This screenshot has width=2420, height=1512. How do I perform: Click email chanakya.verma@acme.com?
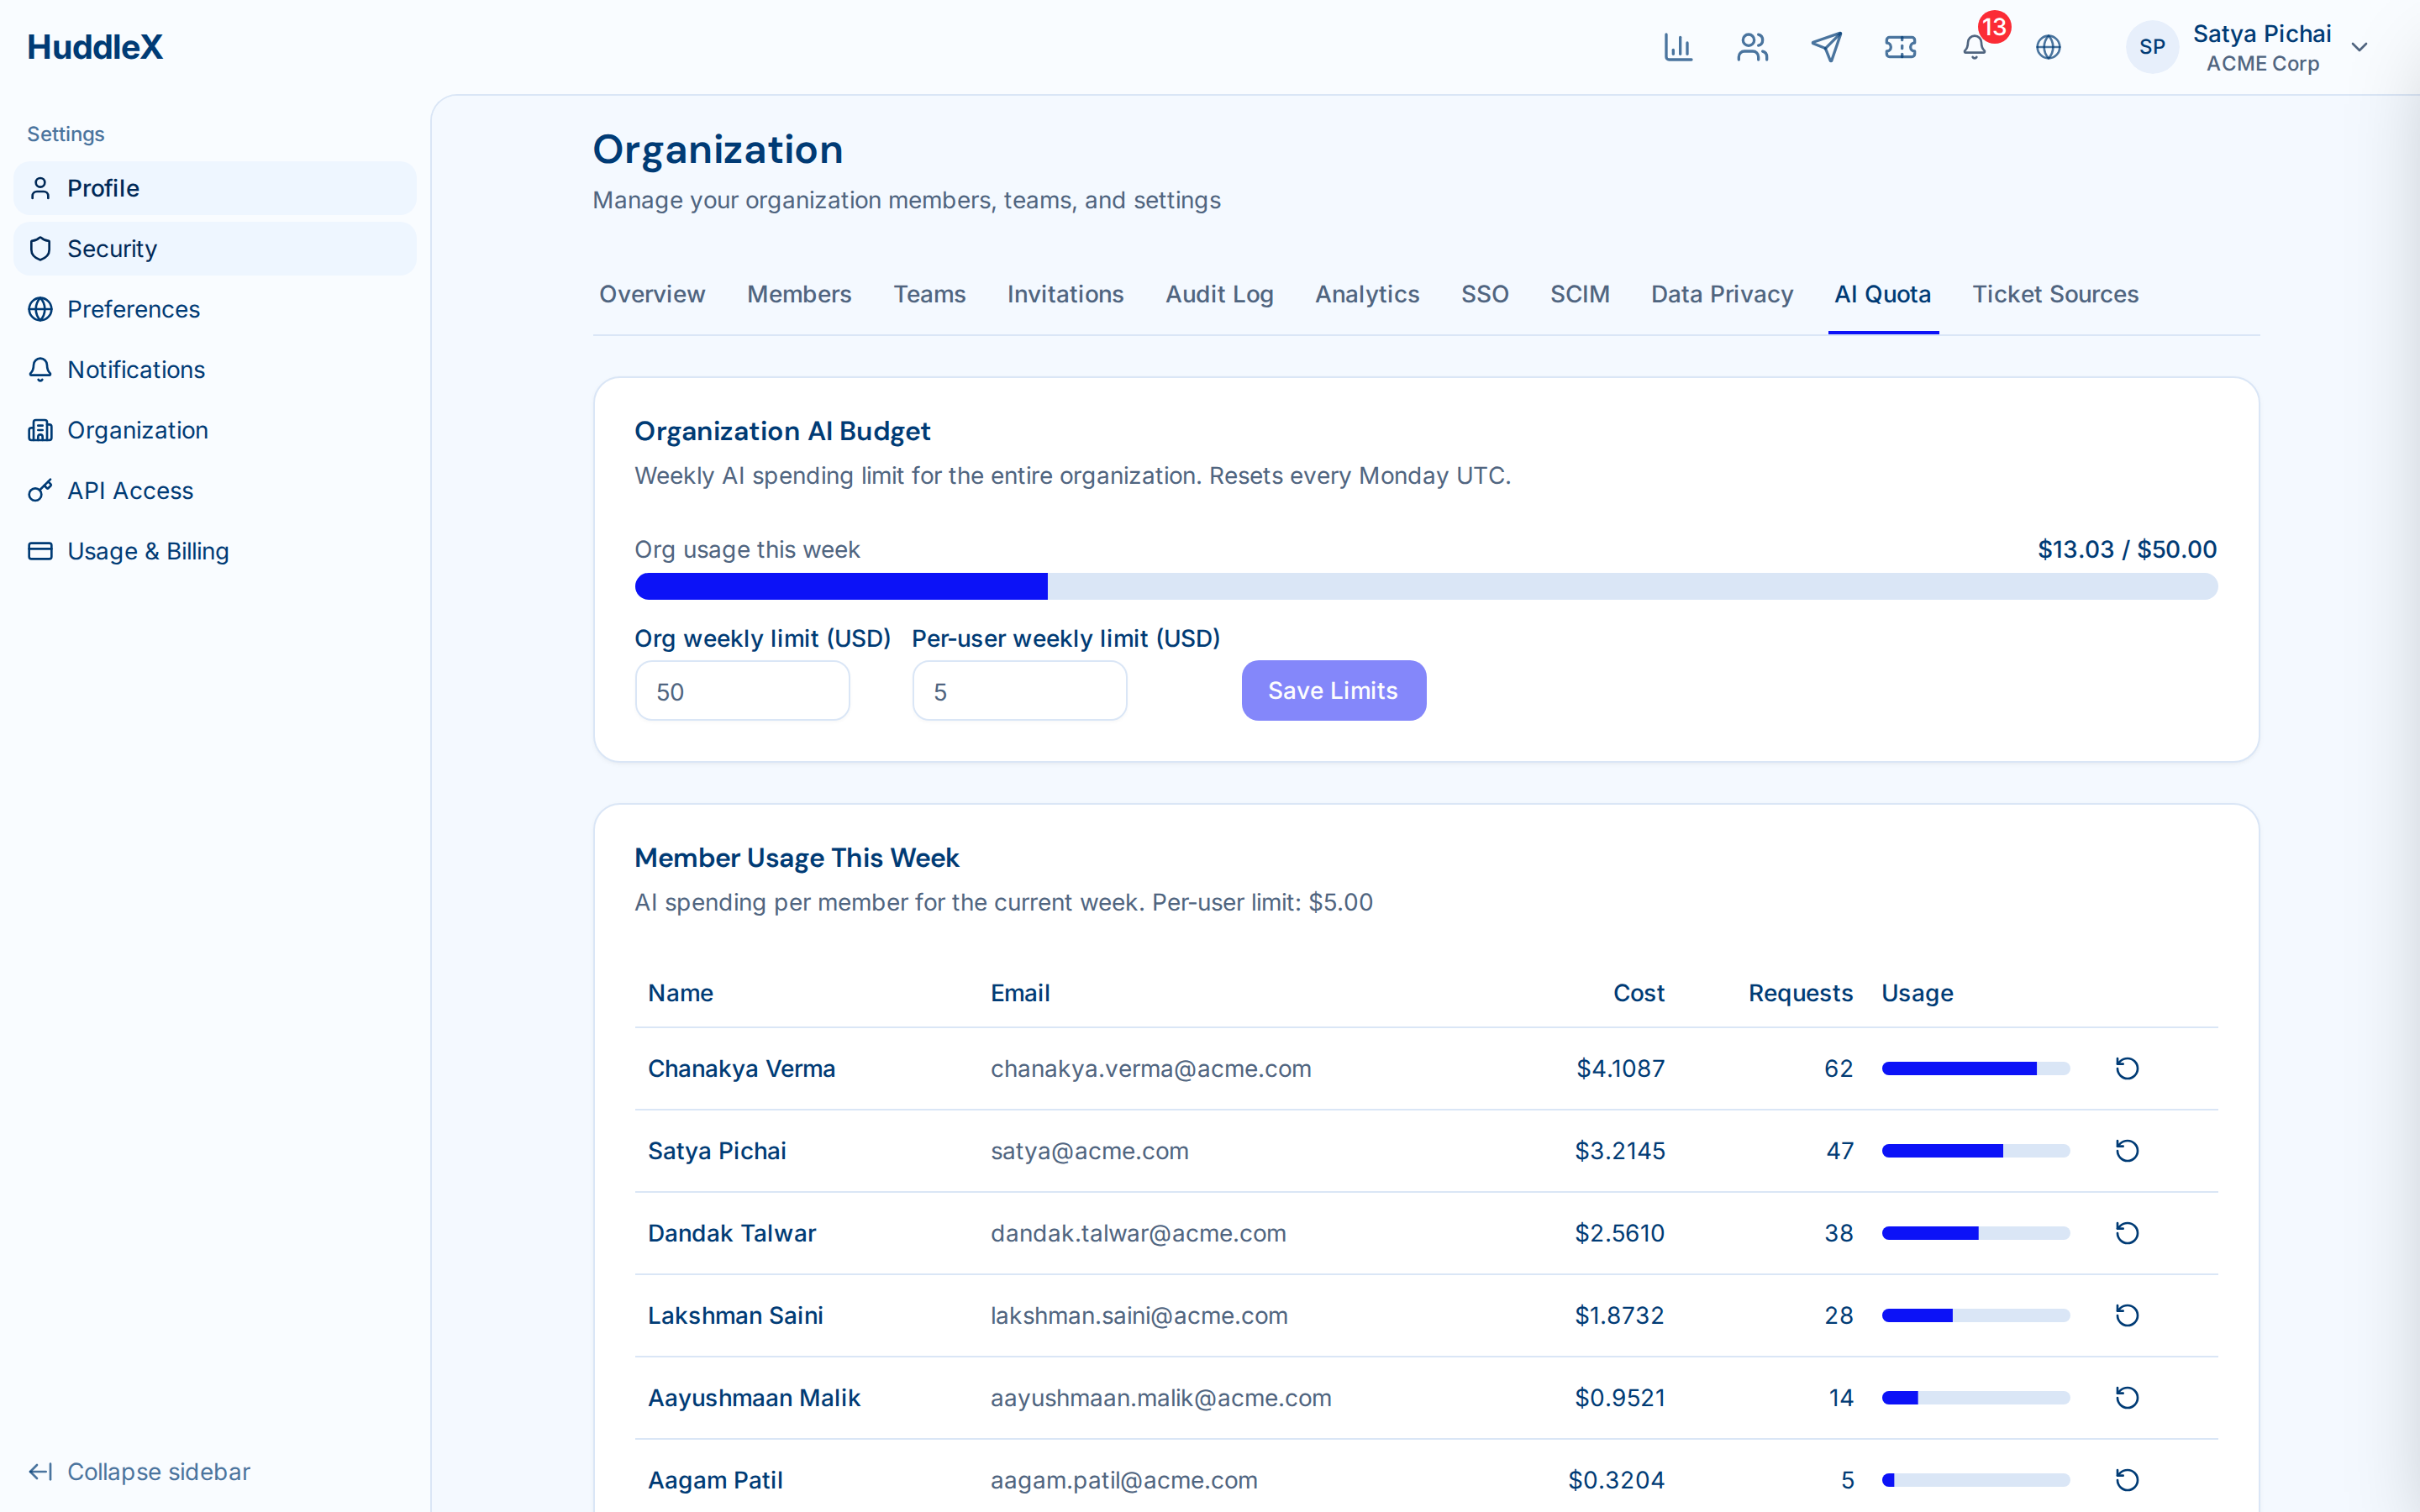click(1150, 1068)
